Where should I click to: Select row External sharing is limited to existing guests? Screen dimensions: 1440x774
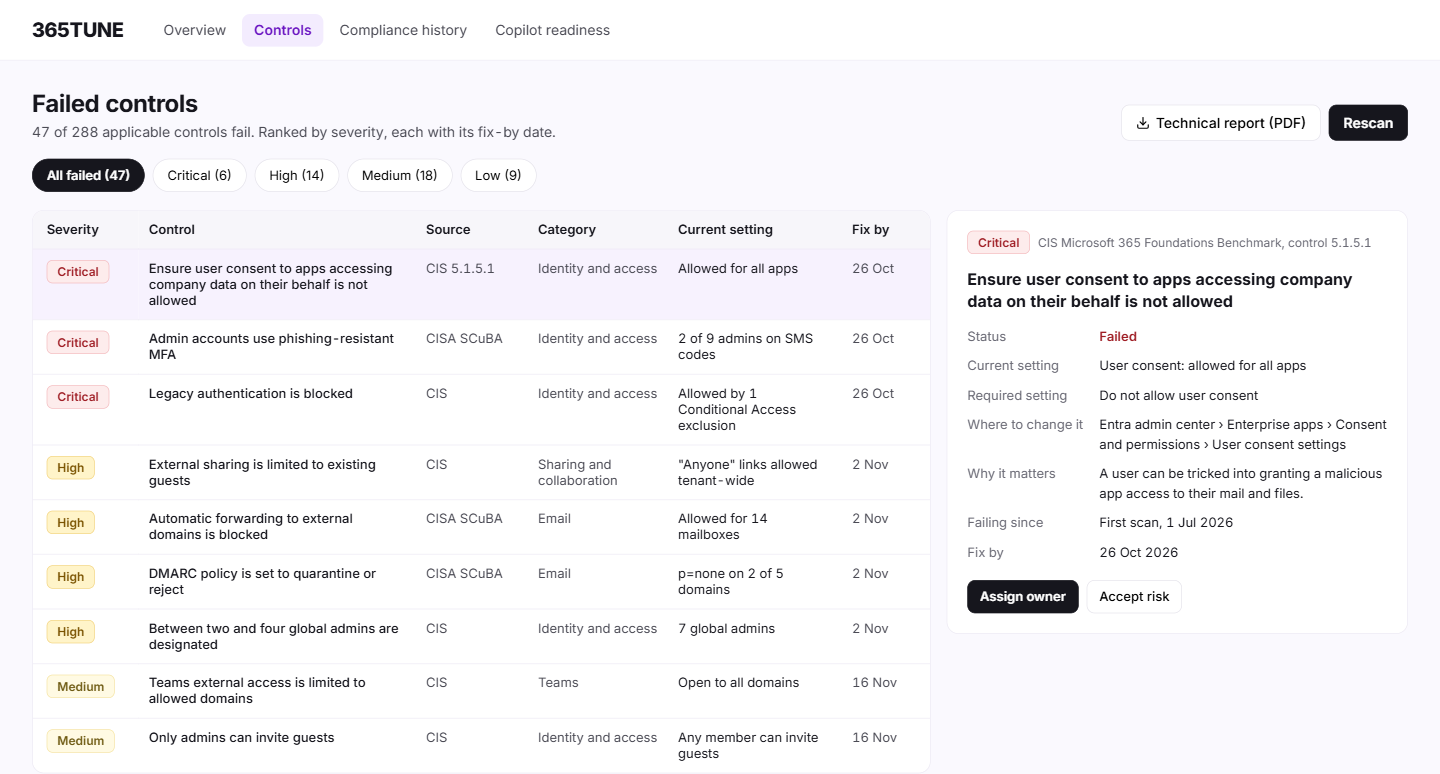coord(481,473)
